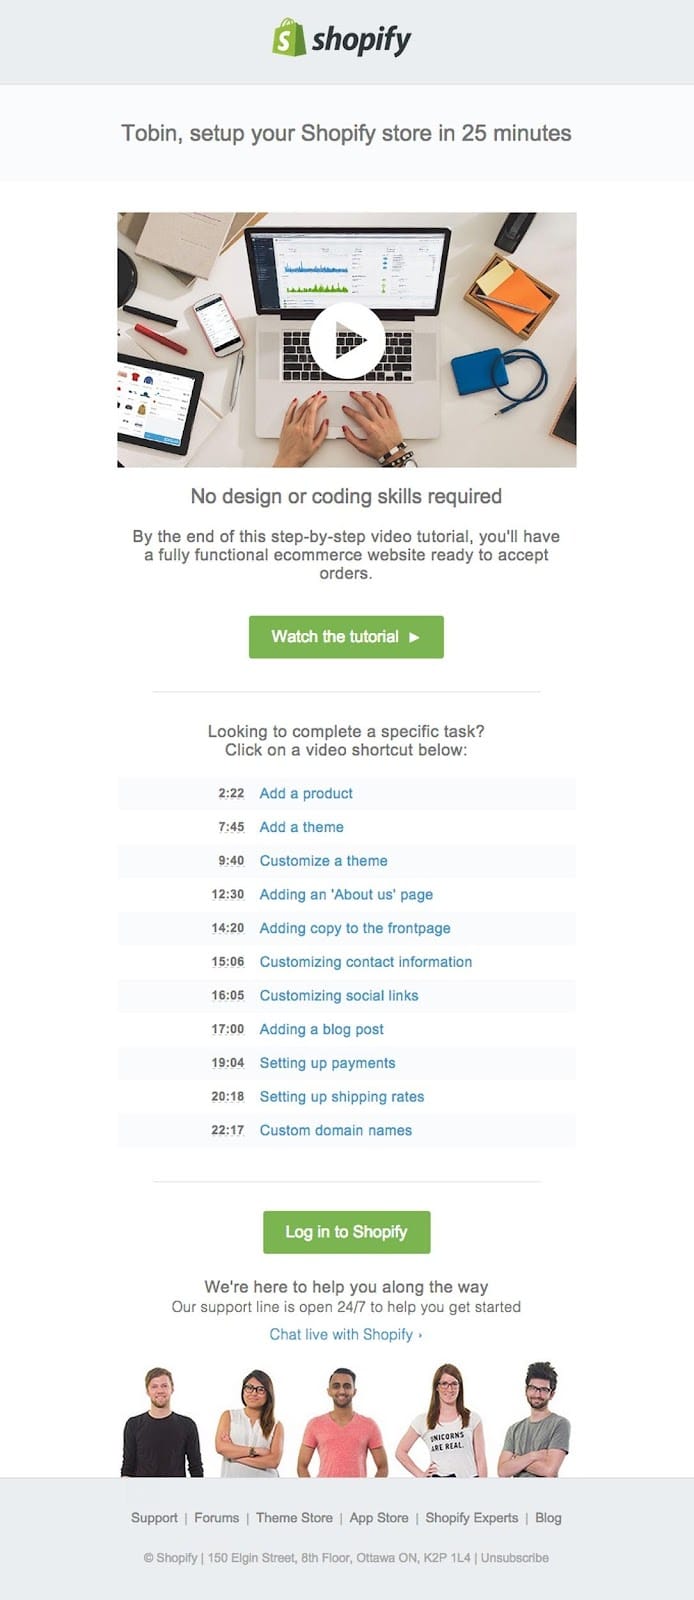
Task: Open the Adding a blog post video
Action: 320,1029
